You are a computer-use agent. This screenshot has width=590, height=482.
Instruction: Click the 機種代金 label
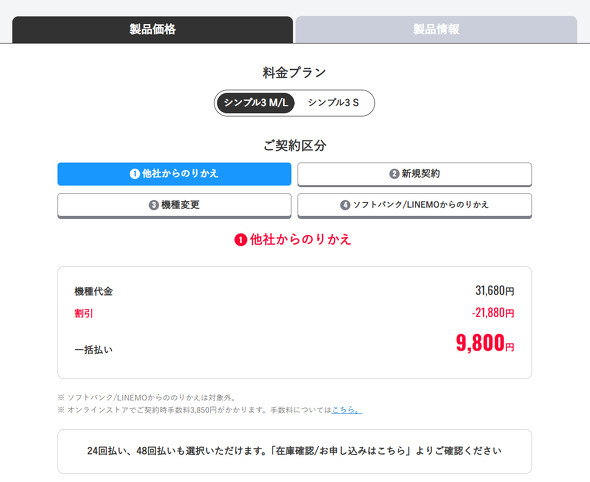click(x=94, y=291)
